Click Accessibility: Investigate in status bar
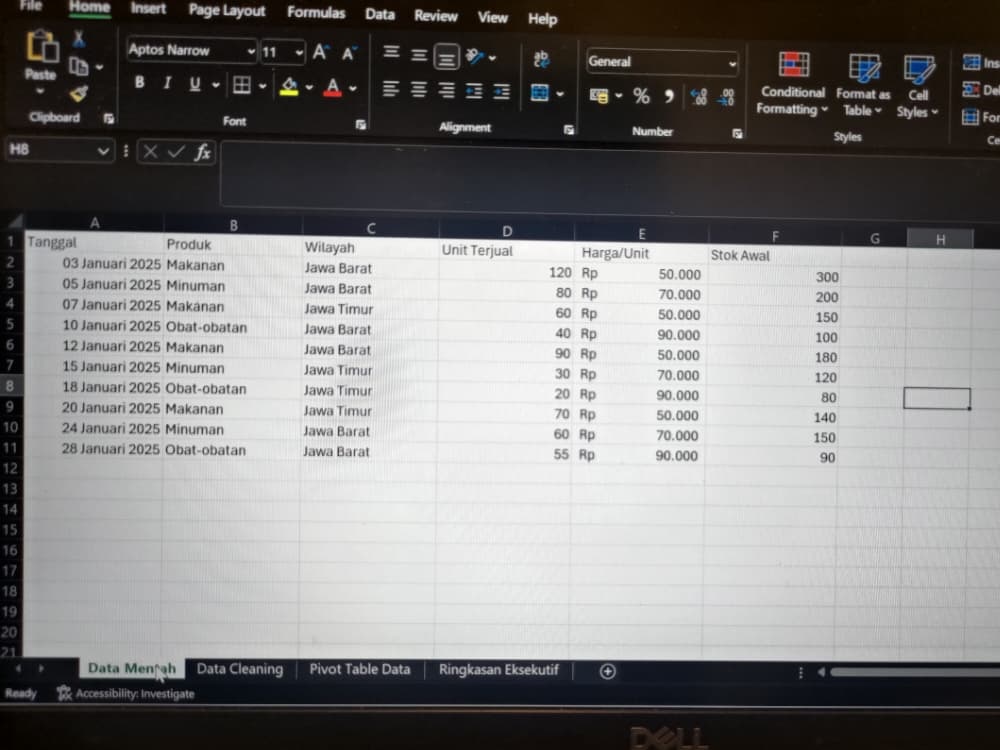1000x750 pixels. (x=126, y=693)
